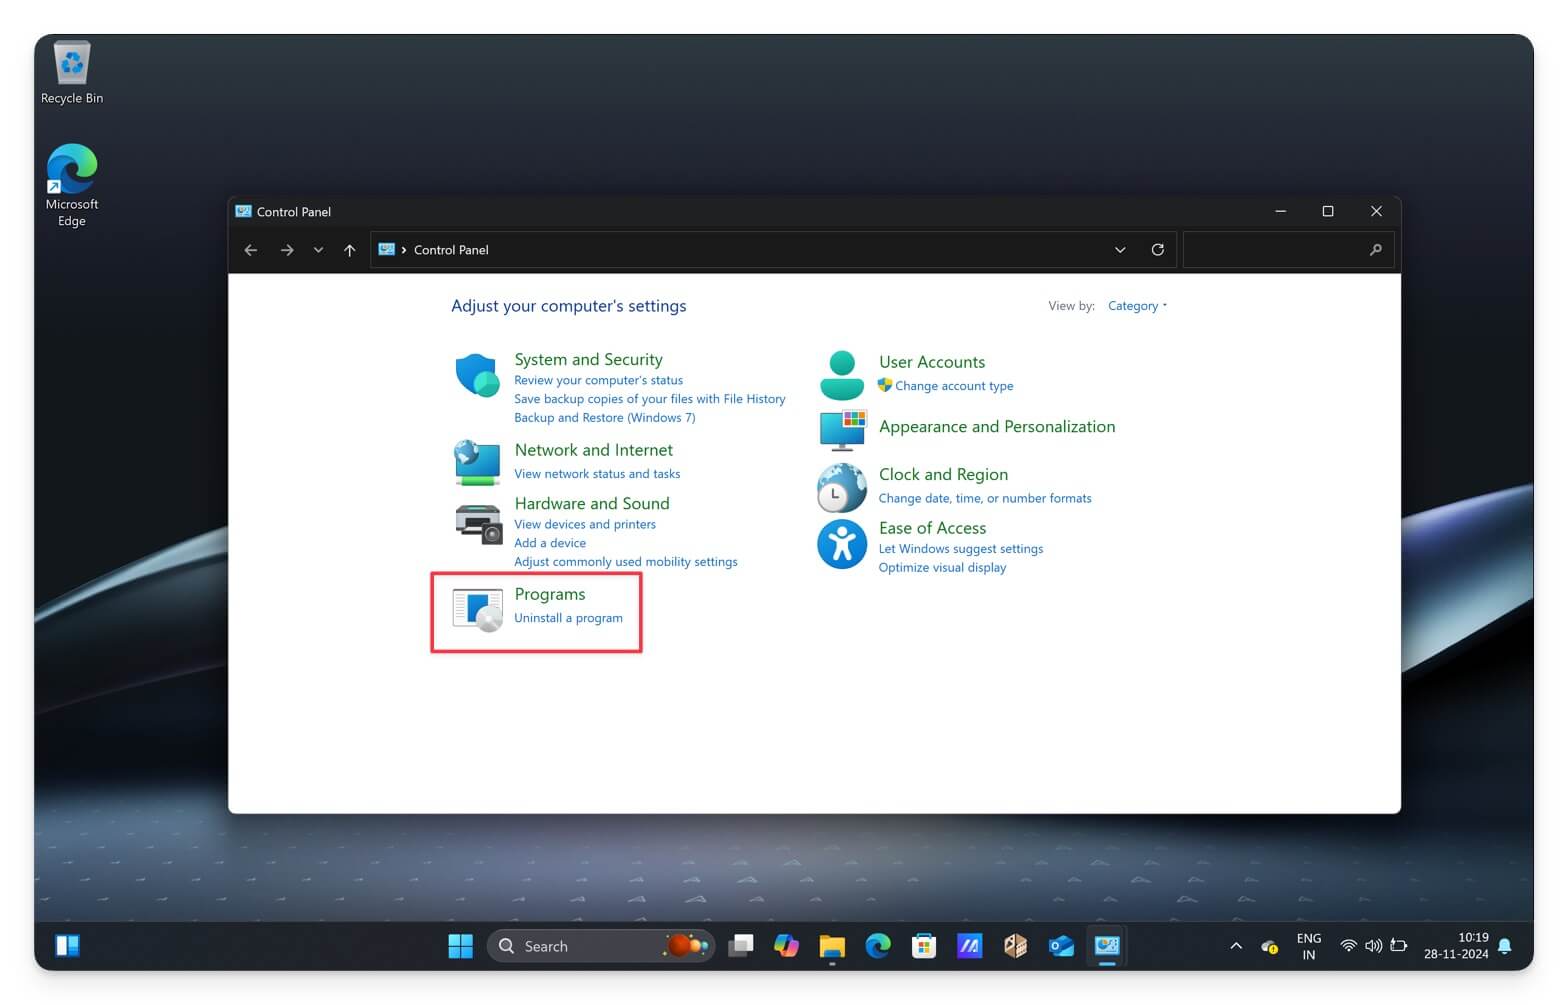Viewport: 1568px width, 1005px height.
Task: Open User Accounts heading
Action: coord(932,362)
